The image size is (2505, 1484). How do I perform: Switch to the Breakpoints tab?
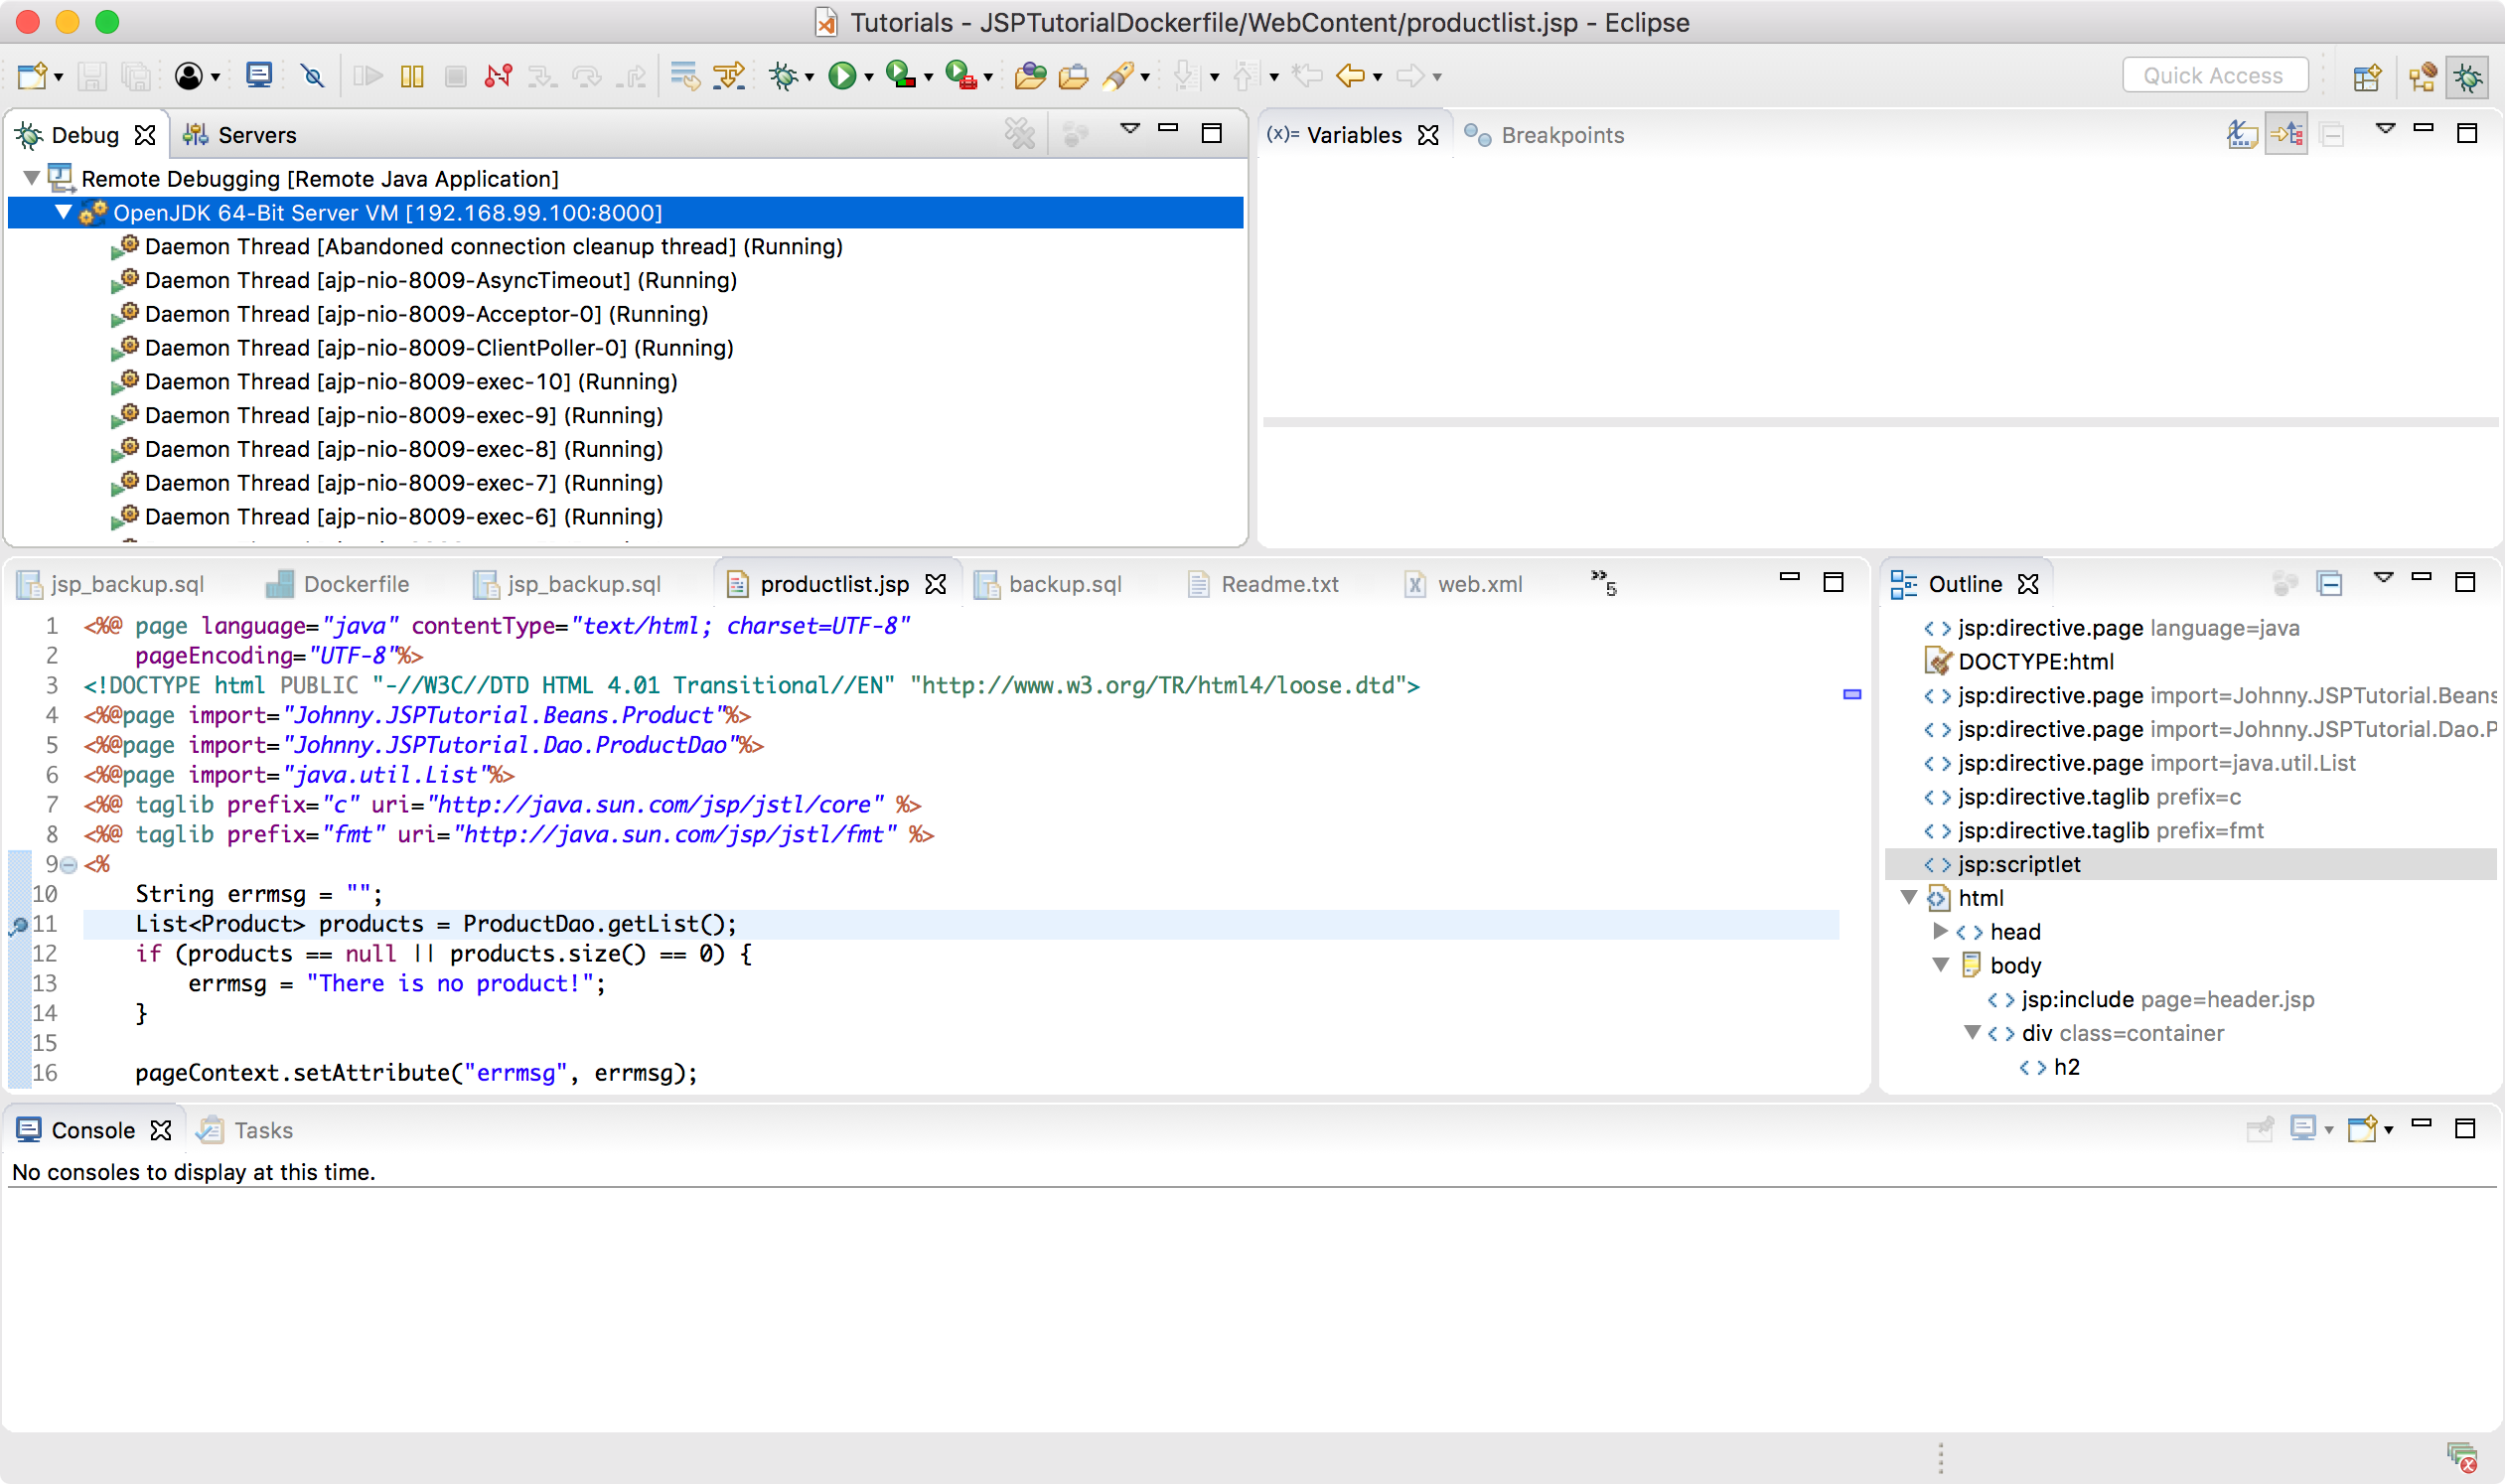click(1544, 135)
